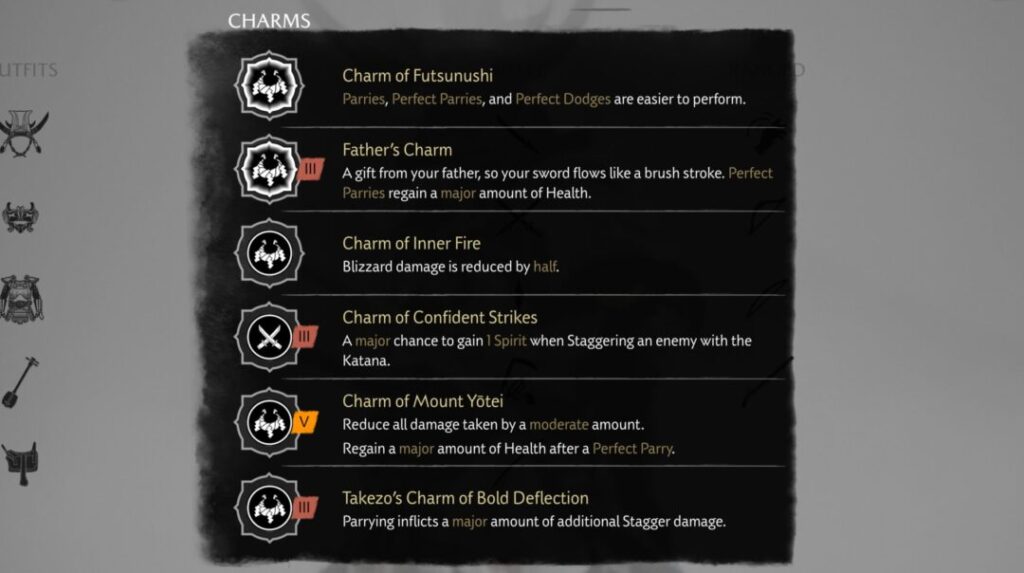This screenshot has height=573, width=1024.
Task: Select the Charm of Mount Yōtei icon
Action: (x=269, y=422)
